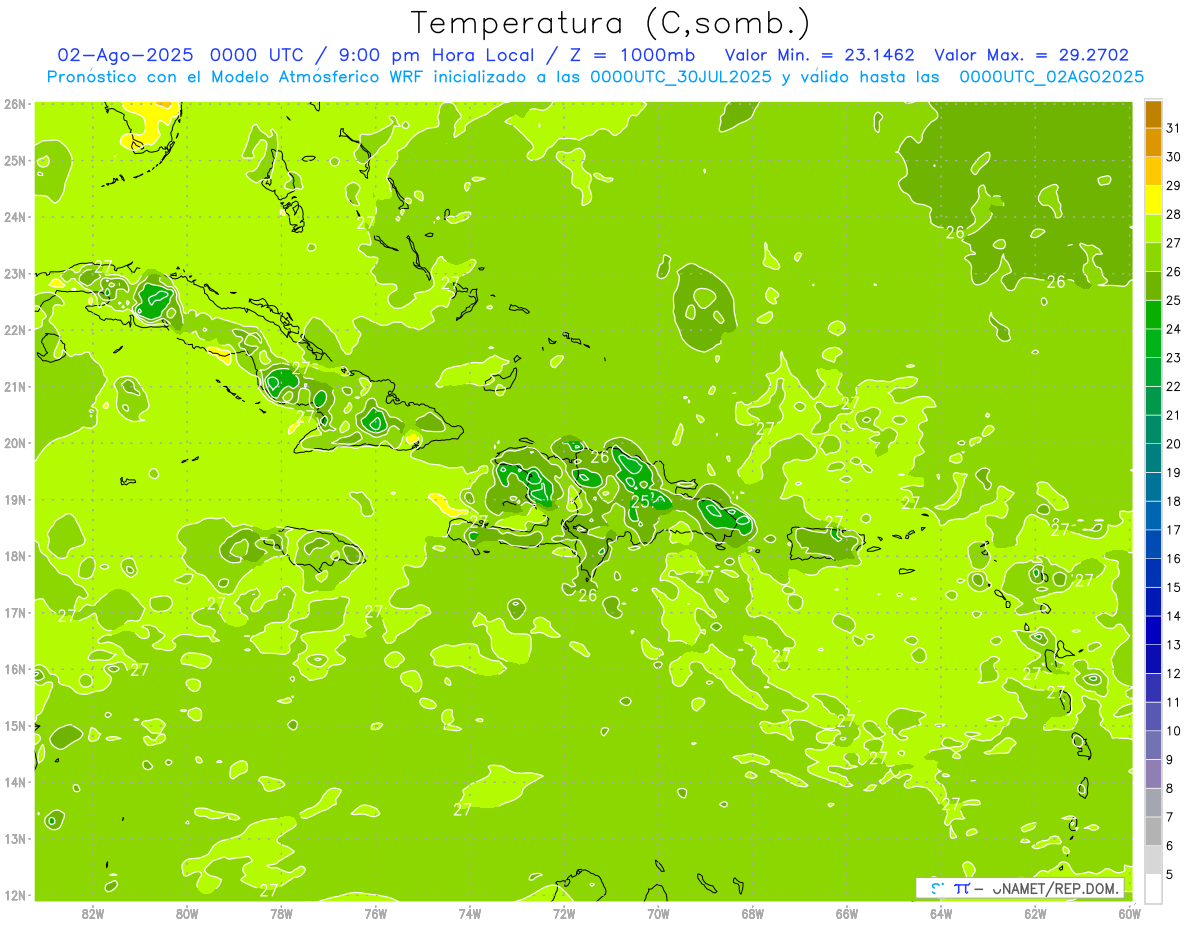Viewport: 1200px width, 927px height.
Task: Click the initialization time "0000UTC_30JUL2025"
Action: [682, 77]
